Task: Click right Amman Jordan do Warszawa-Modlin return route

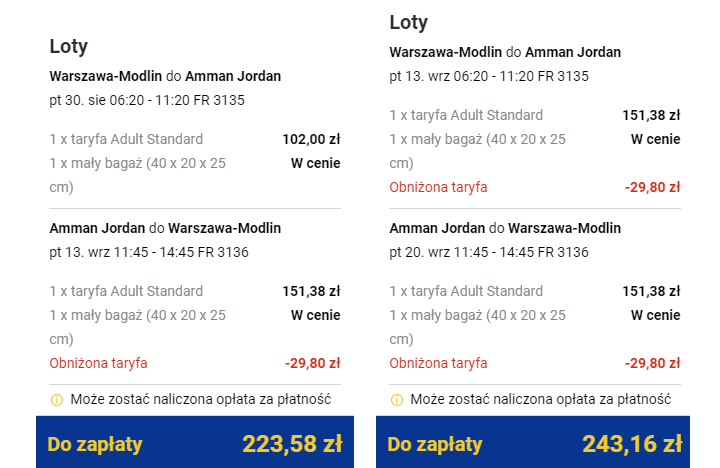Action: point(505,228)
